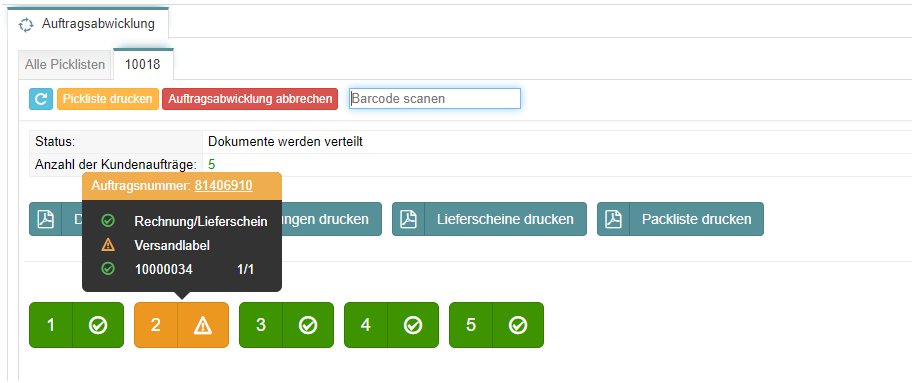Click checkmark icon of order box 5
The height and width of the screenshot is (383, 914).
pos(518,325)
